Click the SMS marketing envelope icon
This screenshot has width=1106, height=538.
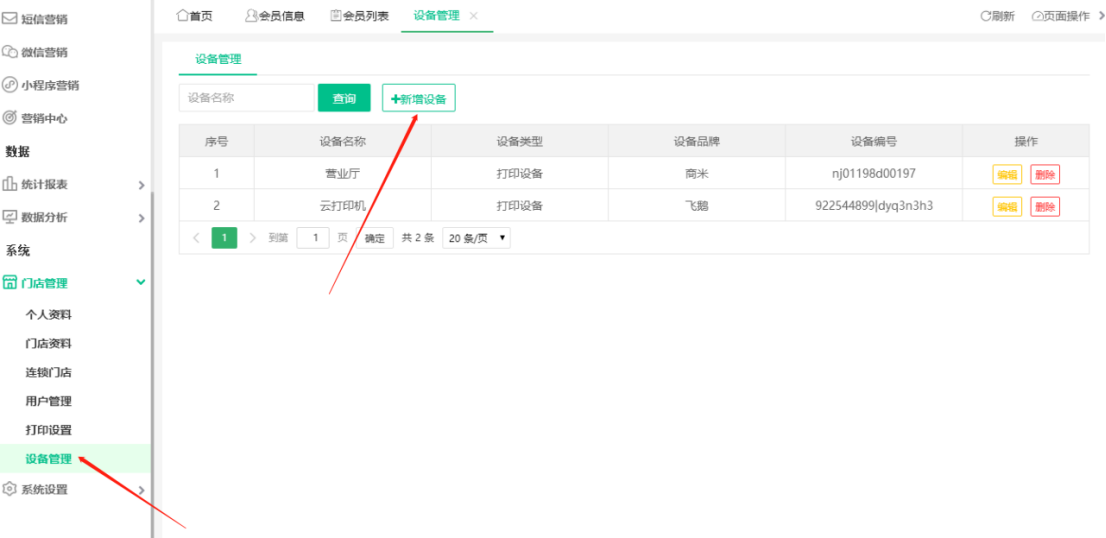[x=10, y=19]
